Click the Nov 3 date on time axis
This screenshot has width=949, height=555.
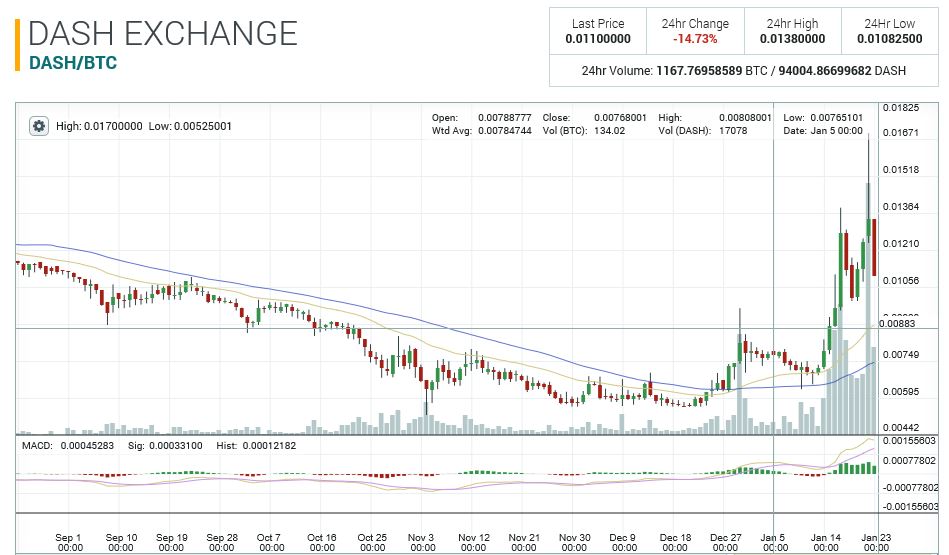[422, 542]
